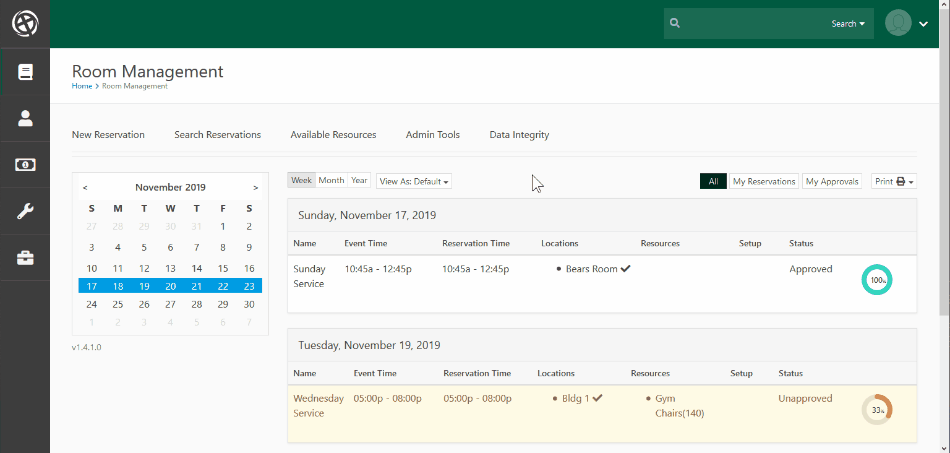This screenshot has width=950, height=453.
Task: Open the View As: Default dropdown
Action: point(414,181)
